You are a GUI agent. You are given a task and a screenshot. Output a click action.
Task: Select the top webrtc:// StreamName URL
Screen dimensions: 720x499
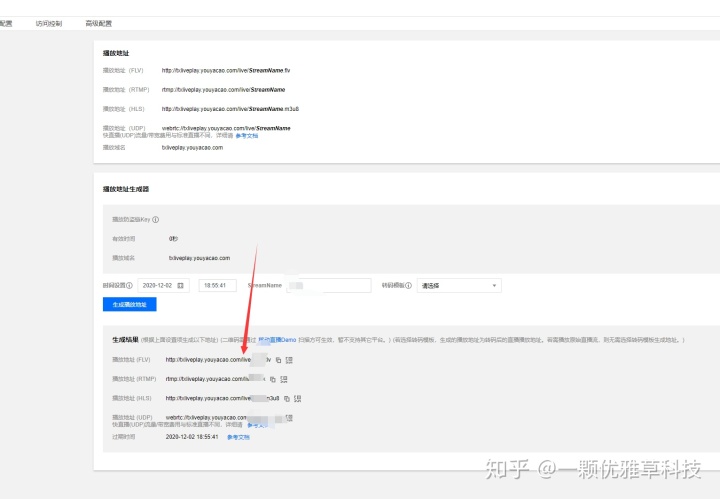226,129
